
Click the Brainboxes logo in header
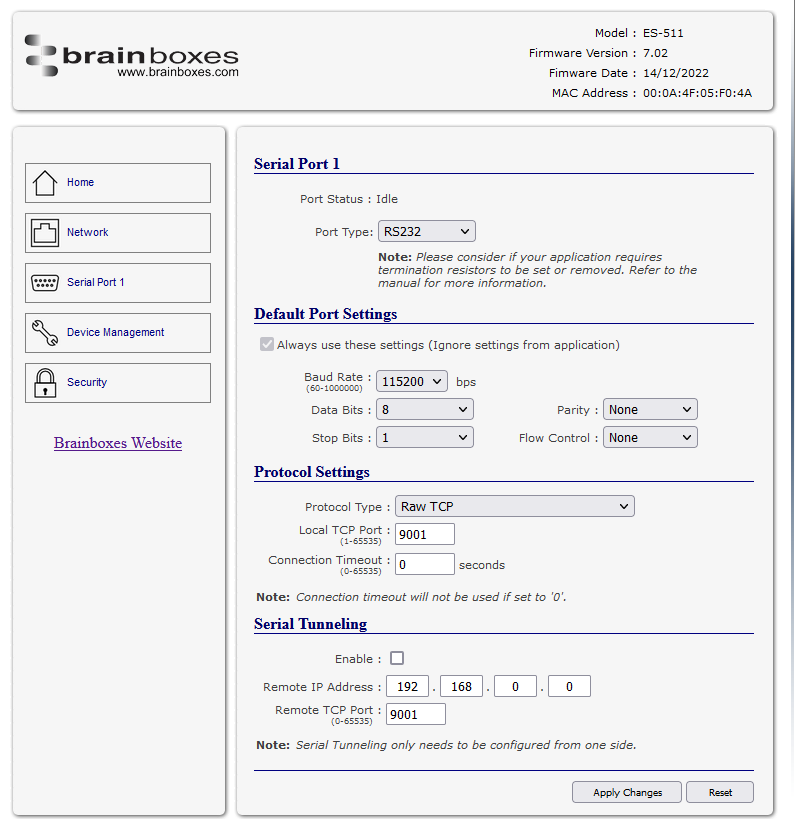pos(132,57)
